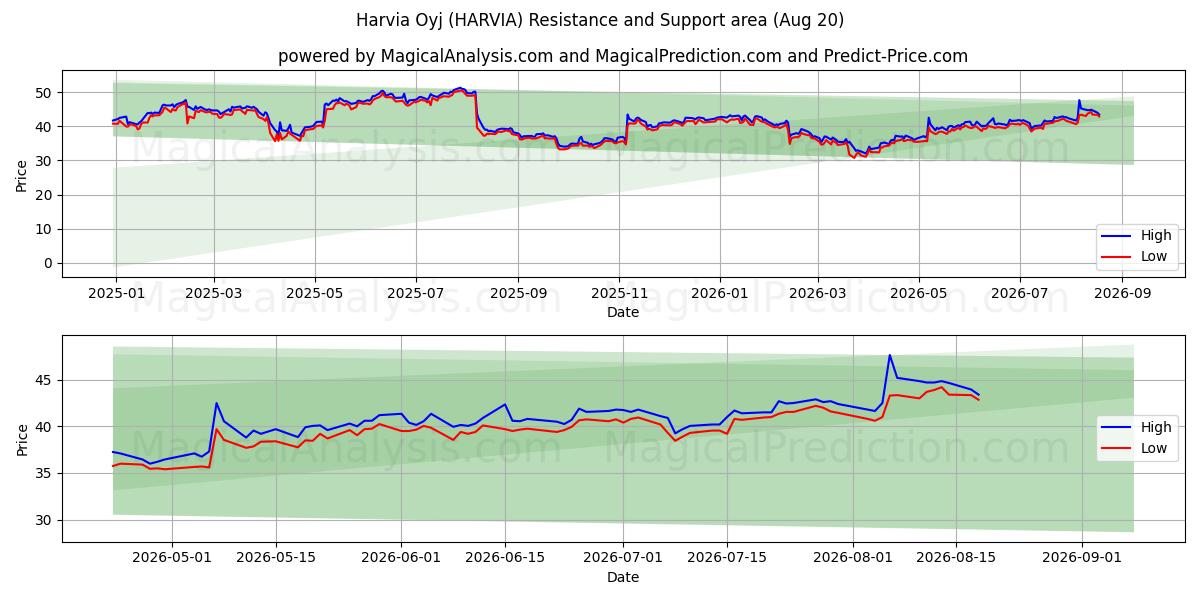The height and width of the screenshot is (600, 1200).
Task: Click the 'Price' axis label of lower chart
Action: pos(22,439)
